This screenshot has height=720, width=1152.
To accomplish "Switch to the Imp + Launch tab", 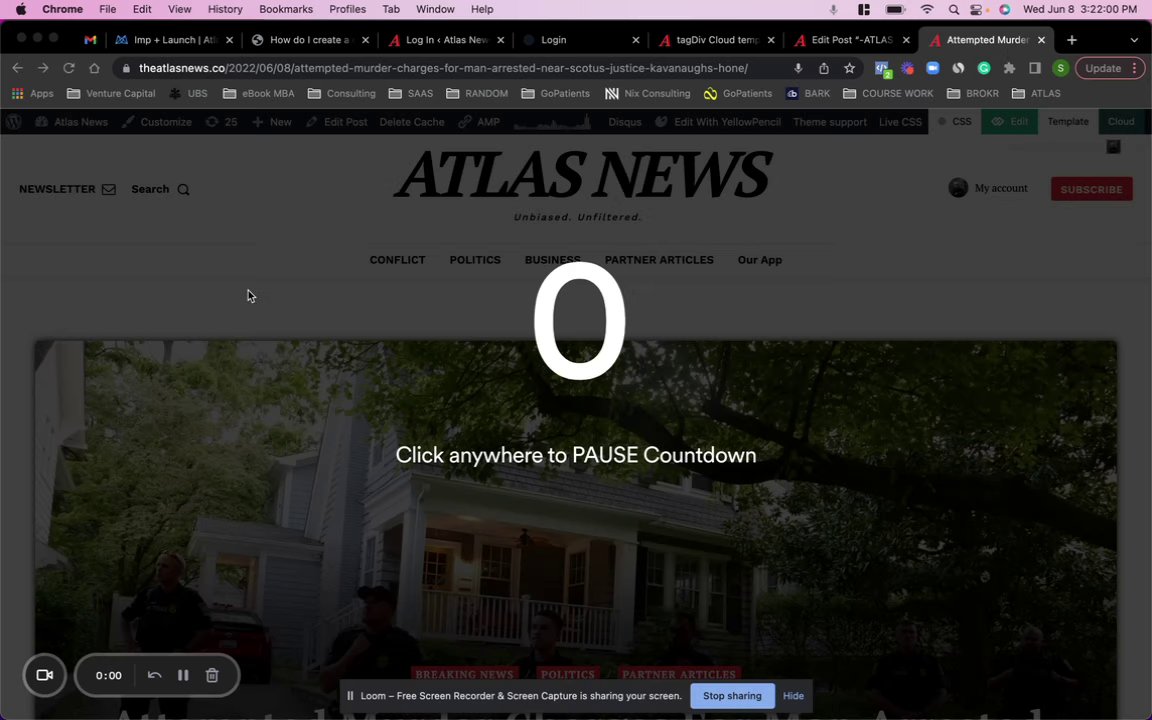I will click(175, 40).
